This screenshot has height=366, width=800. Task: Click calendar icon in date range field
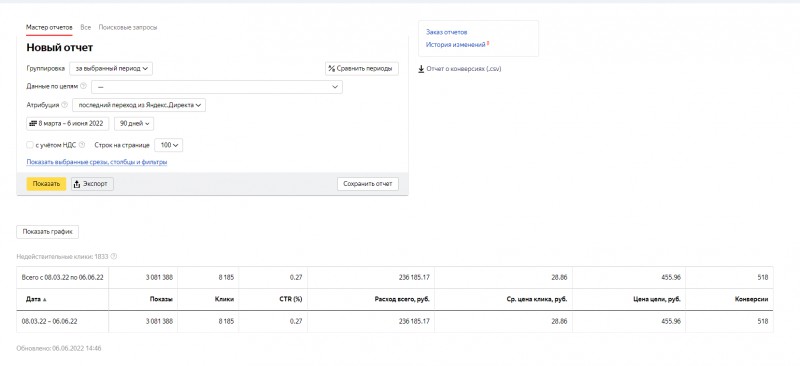tap(33, 124)
